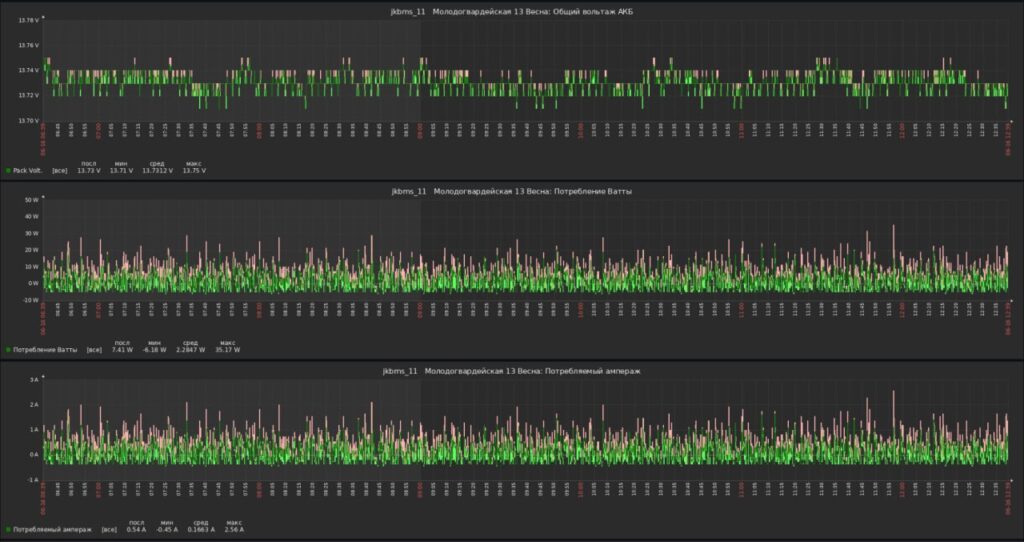Viewport: 1024px width, 542px height.
Task: Click the last value 0.54 A
Action: click(136, 530)
